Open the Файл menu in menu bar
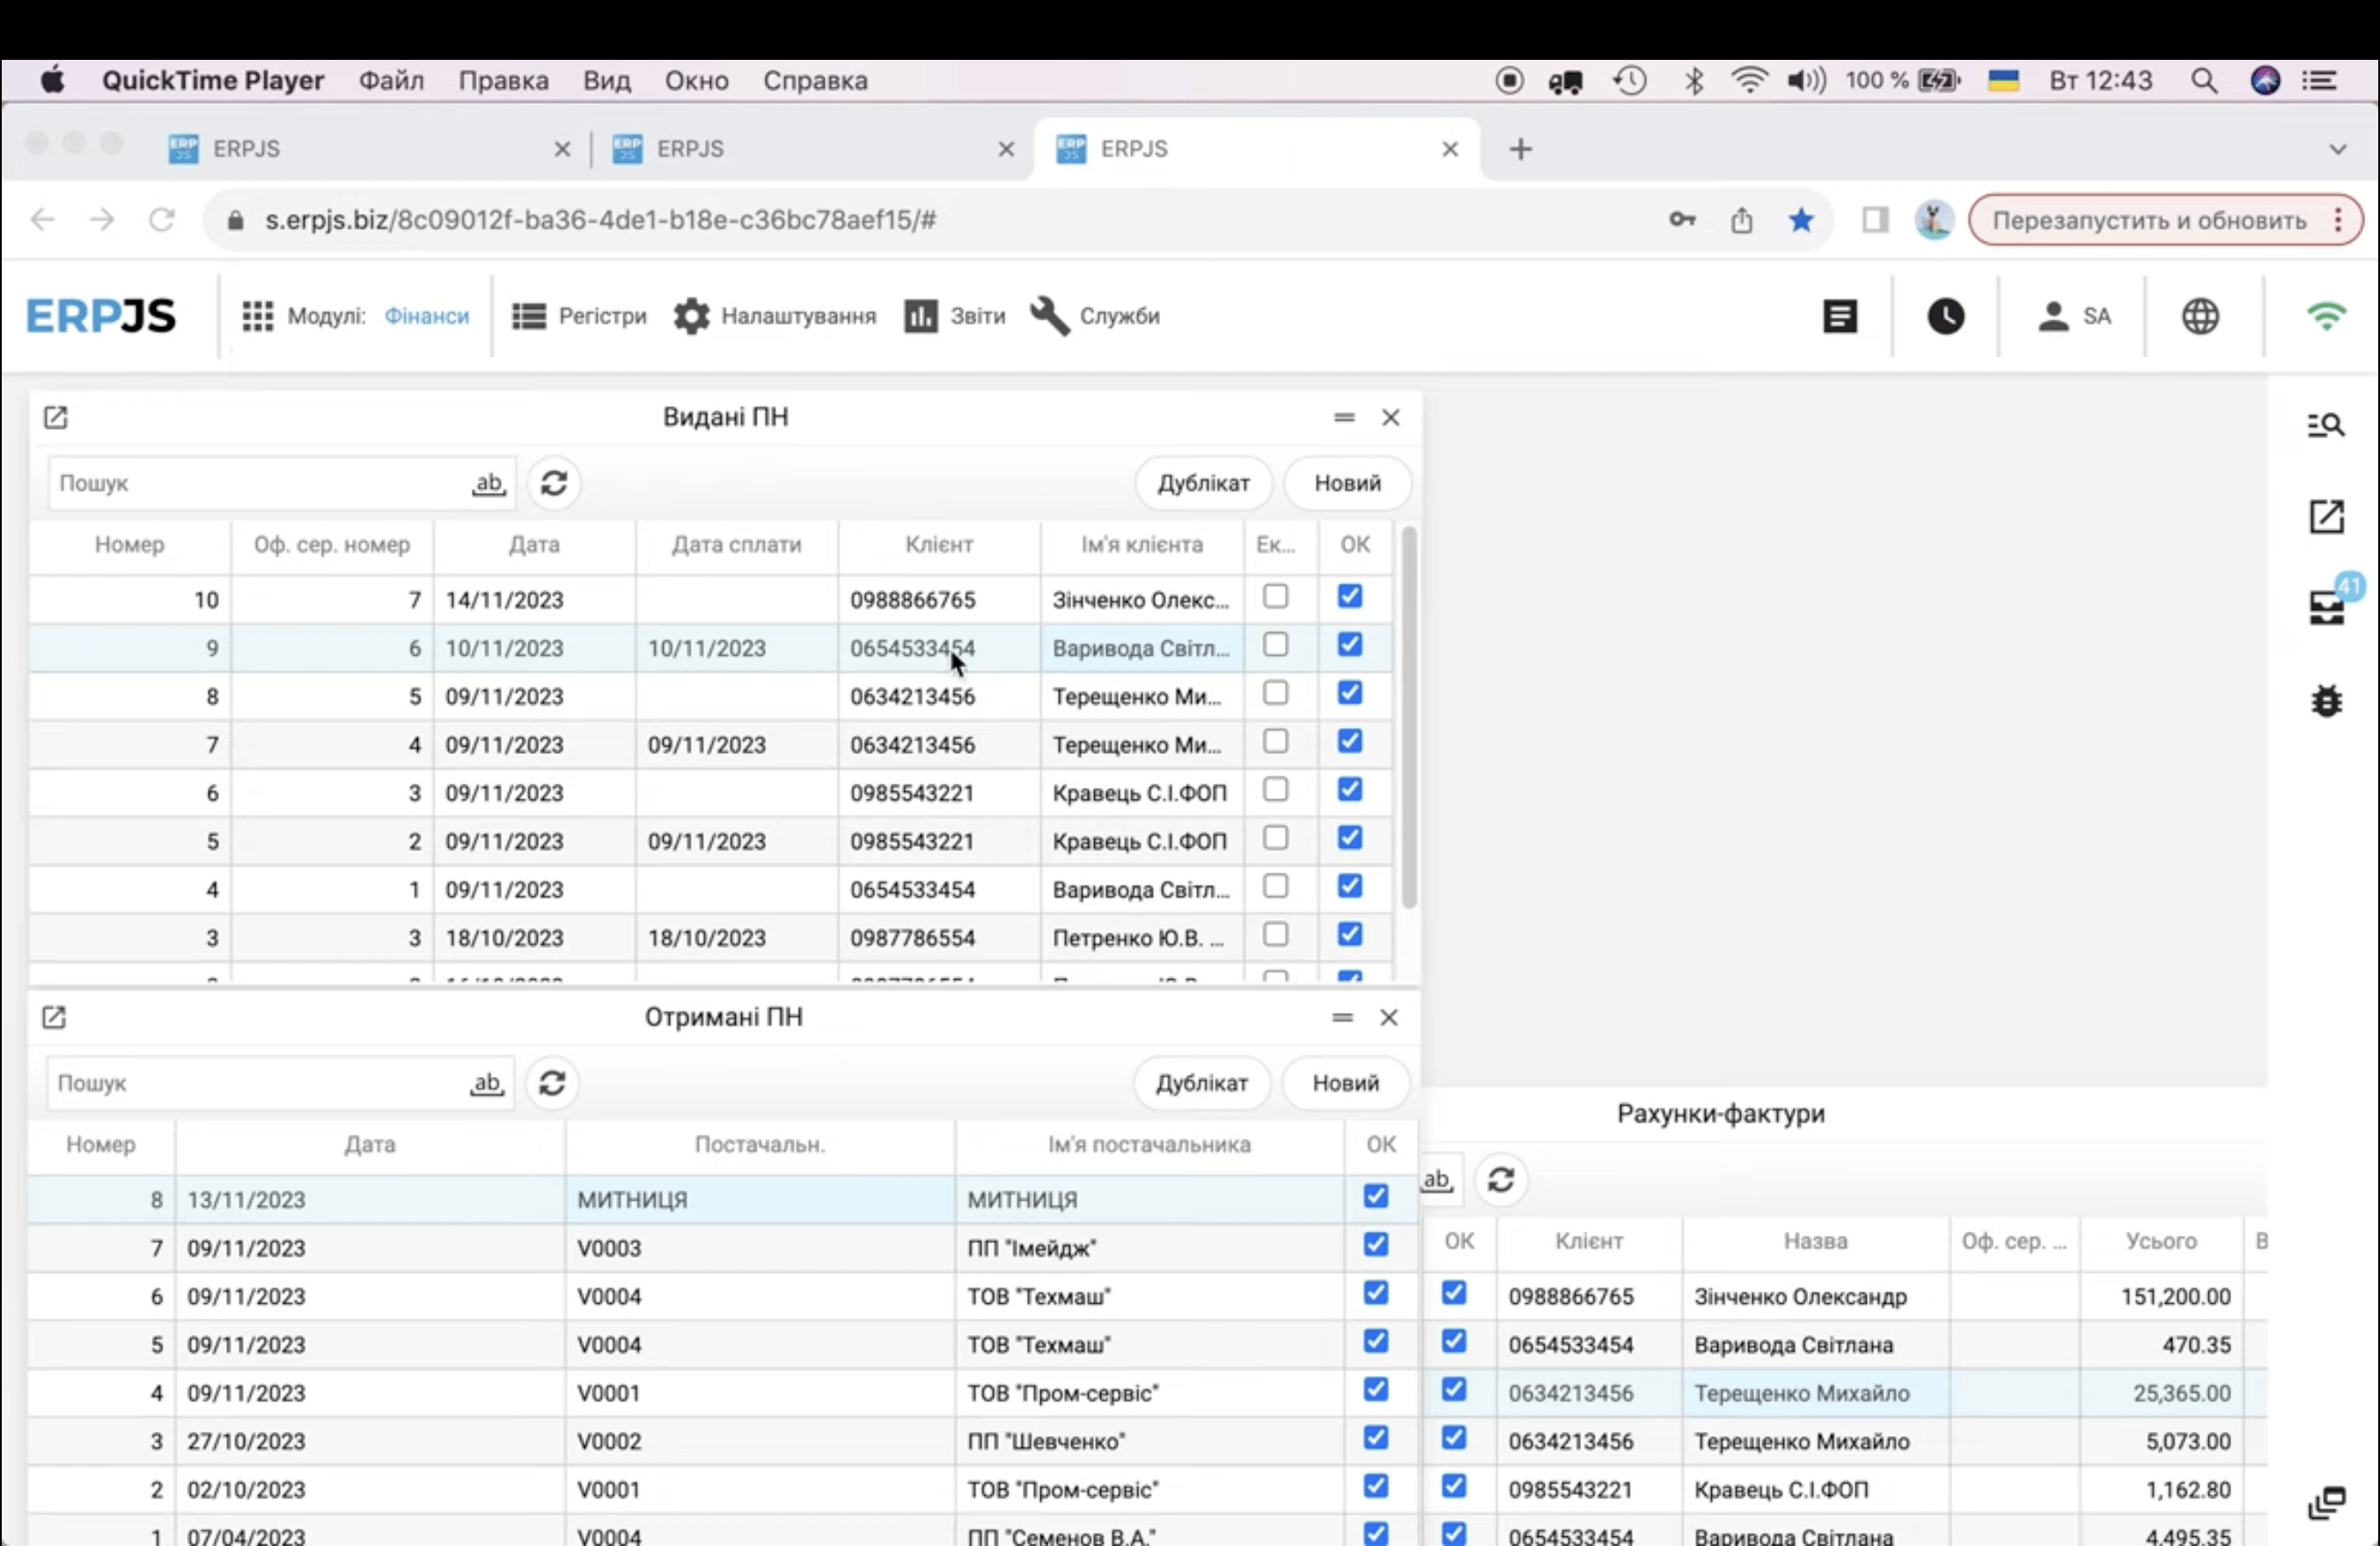Image resolution: width=2380 pixels, height=1546 pixels. (x=391, y=80)
